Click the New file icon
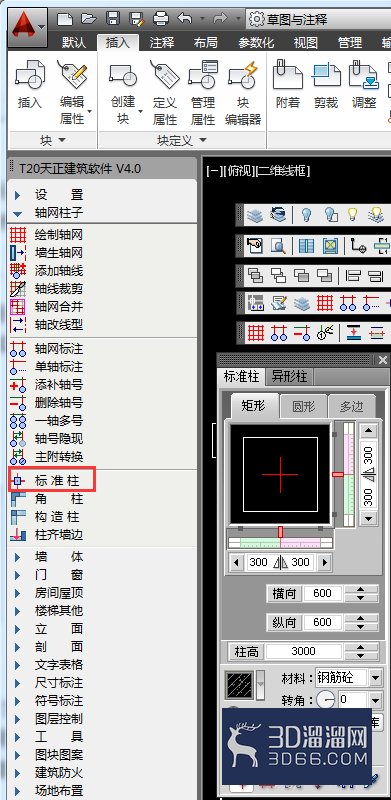 pos(64,19)
